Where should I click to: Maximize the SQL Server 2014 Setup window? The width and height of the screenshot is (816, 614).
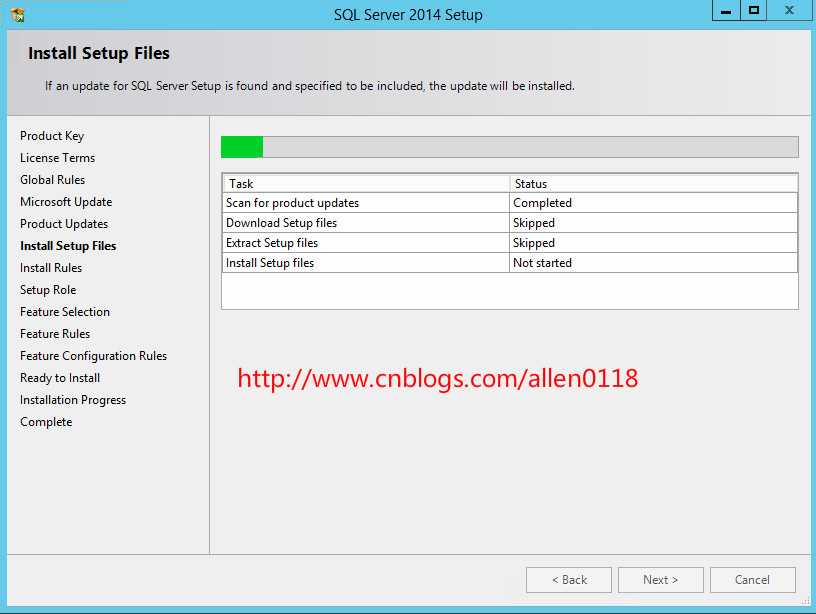[x=754, y=11]
